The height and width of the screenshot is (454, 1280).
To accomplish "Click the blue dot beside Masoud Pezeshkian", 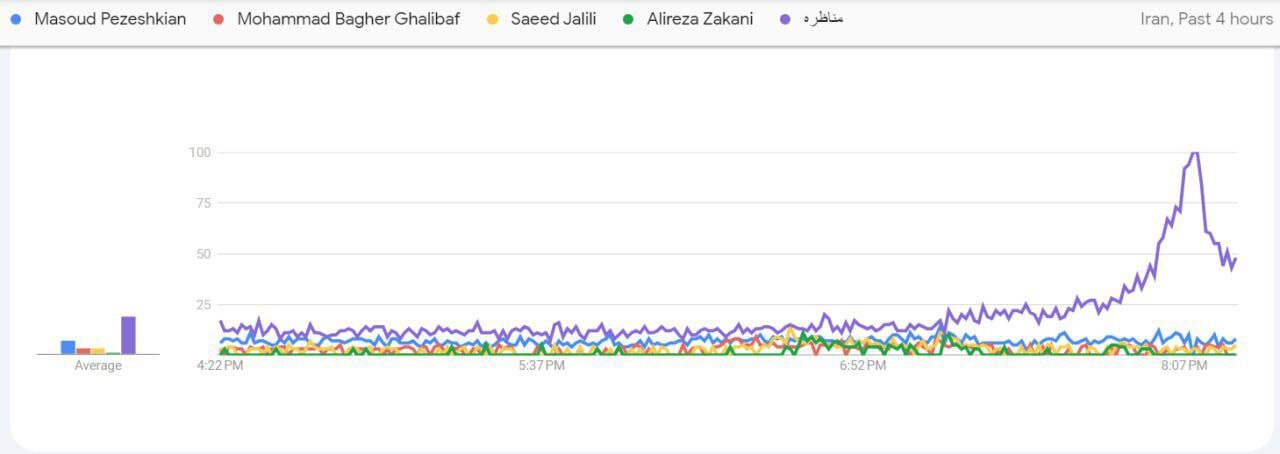I will [x=16, y=19].
